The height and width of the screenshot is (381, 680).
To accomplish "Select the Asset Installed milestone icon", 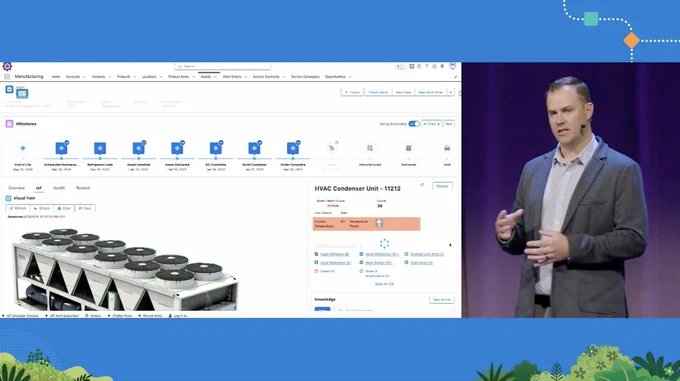I will tap(138, 148).
